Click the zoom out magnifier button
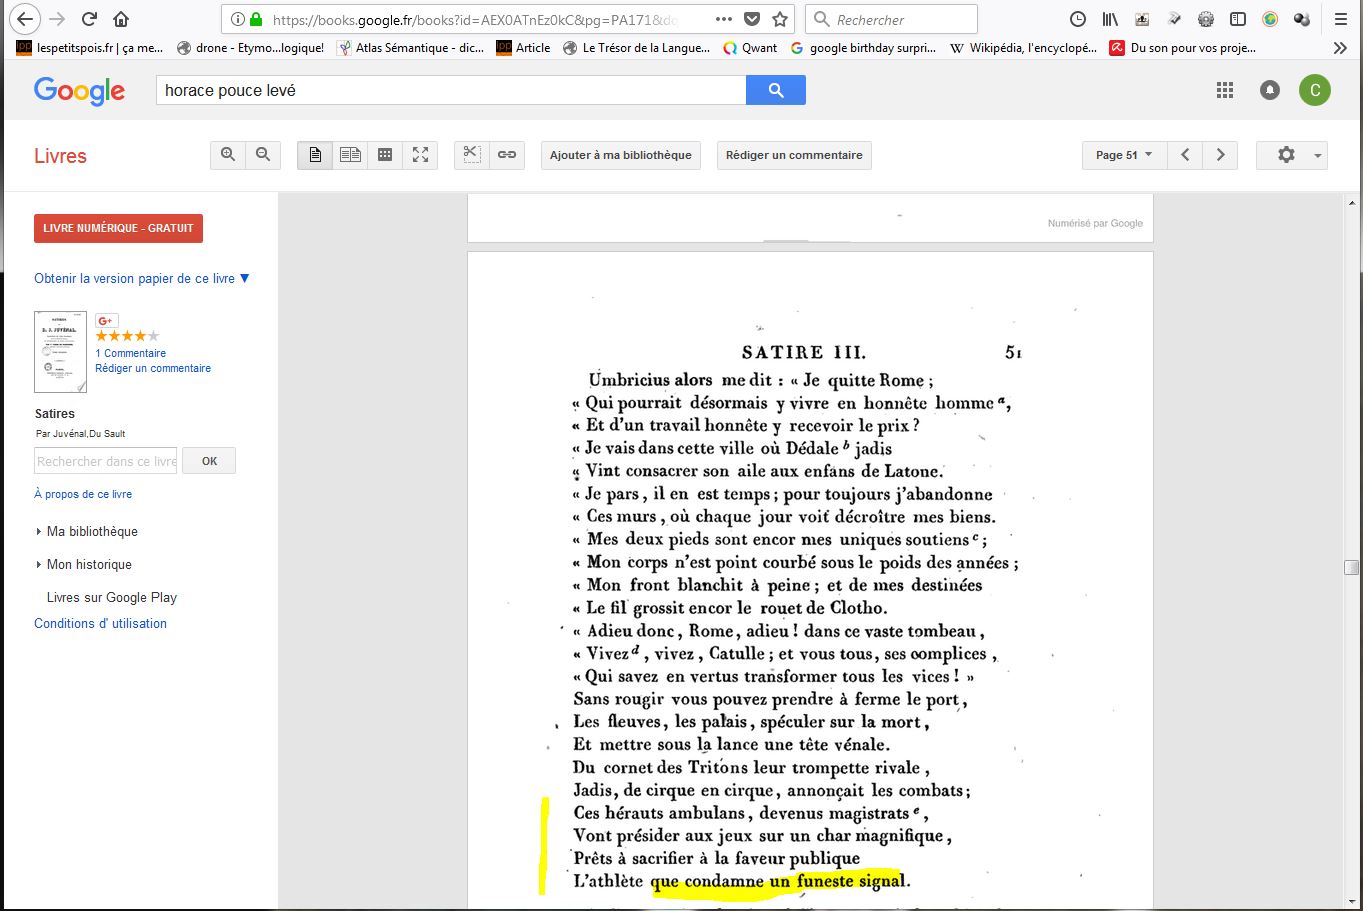Viewport: 1363px width, 911px height. pos(263,155)
